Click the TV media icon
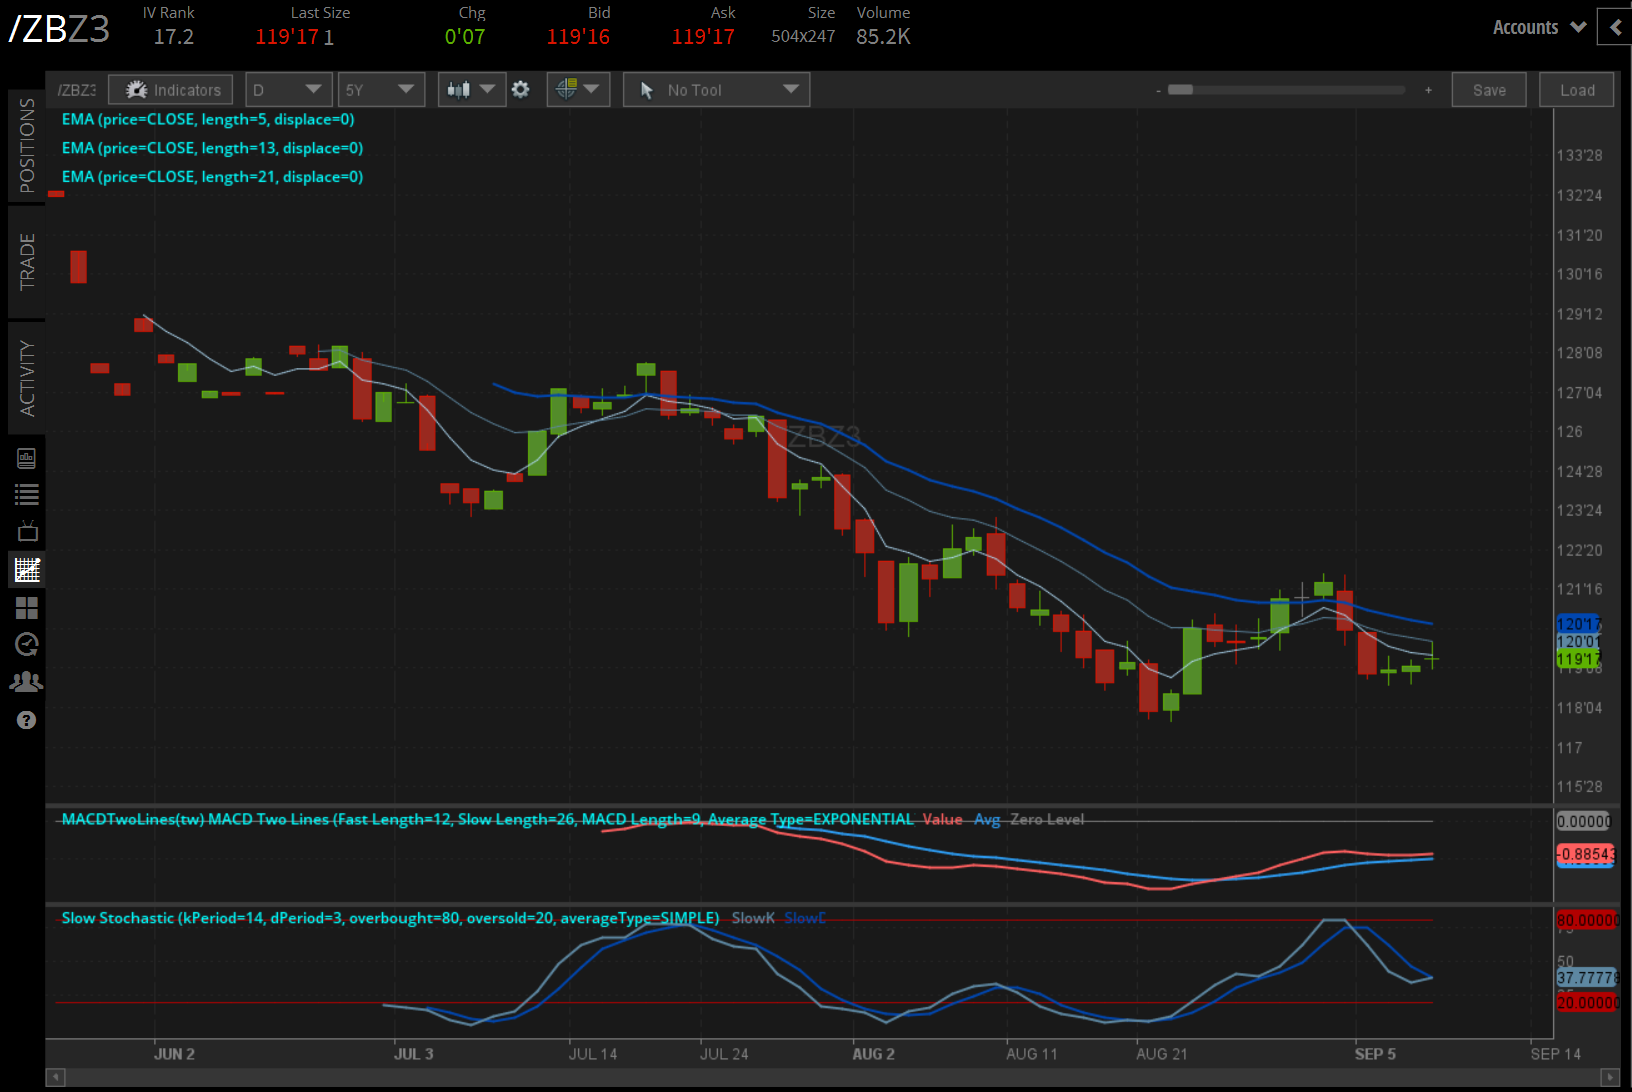1632x1092 pixels. click(27, 531)
